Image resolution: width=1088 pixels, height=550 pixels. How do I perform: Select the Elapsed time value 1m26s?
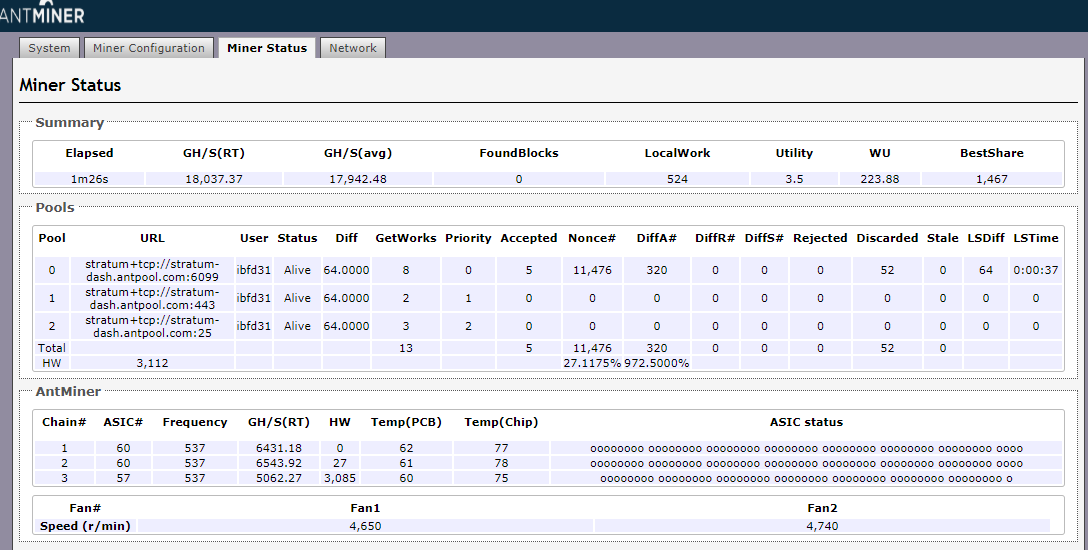89,179
